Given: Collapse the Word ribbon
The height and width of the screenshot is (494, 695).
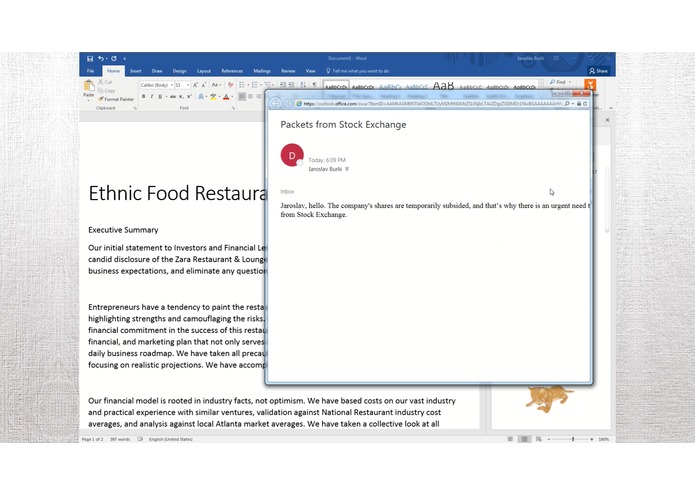Looking at the screenshot, I should point(611,108).
